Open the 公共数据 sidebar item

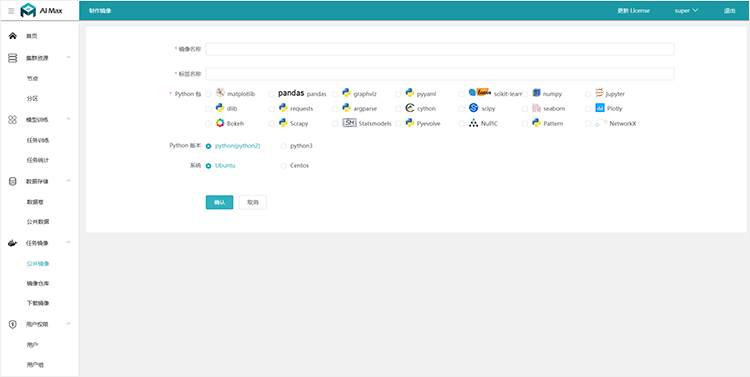[38, 222]
